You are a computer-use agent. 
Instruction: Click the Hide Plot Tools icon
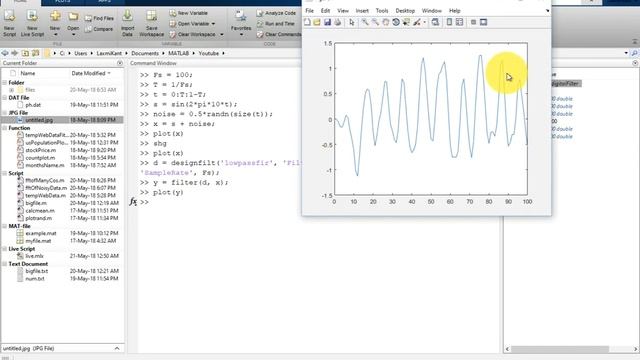pyautogui.click(x=473, y=22)
